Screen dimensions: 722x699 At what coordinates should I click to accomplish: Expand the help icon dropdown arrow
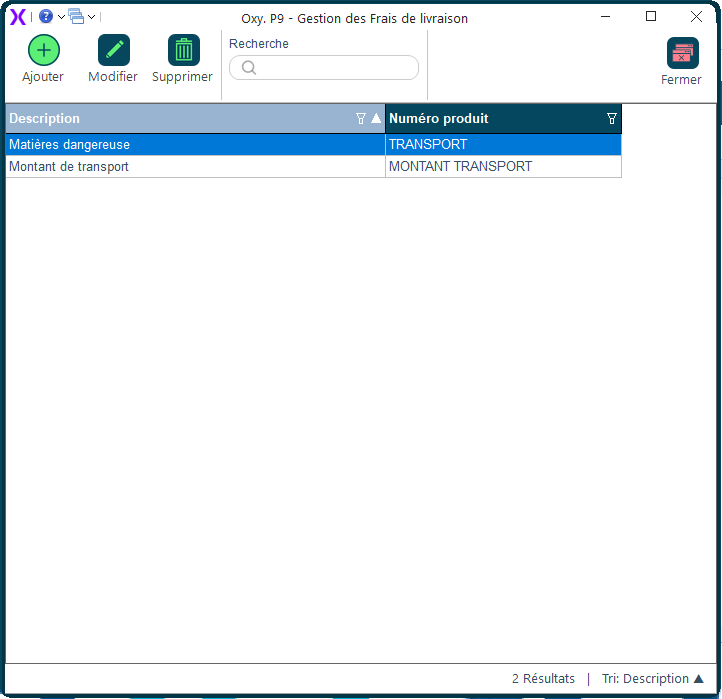tap(61, 17)
